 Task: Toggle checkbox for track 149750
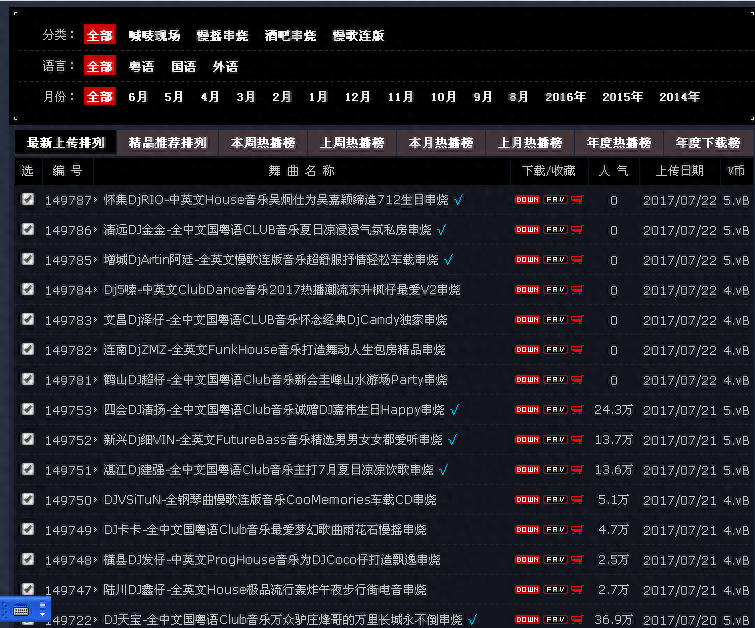[28, 498]
